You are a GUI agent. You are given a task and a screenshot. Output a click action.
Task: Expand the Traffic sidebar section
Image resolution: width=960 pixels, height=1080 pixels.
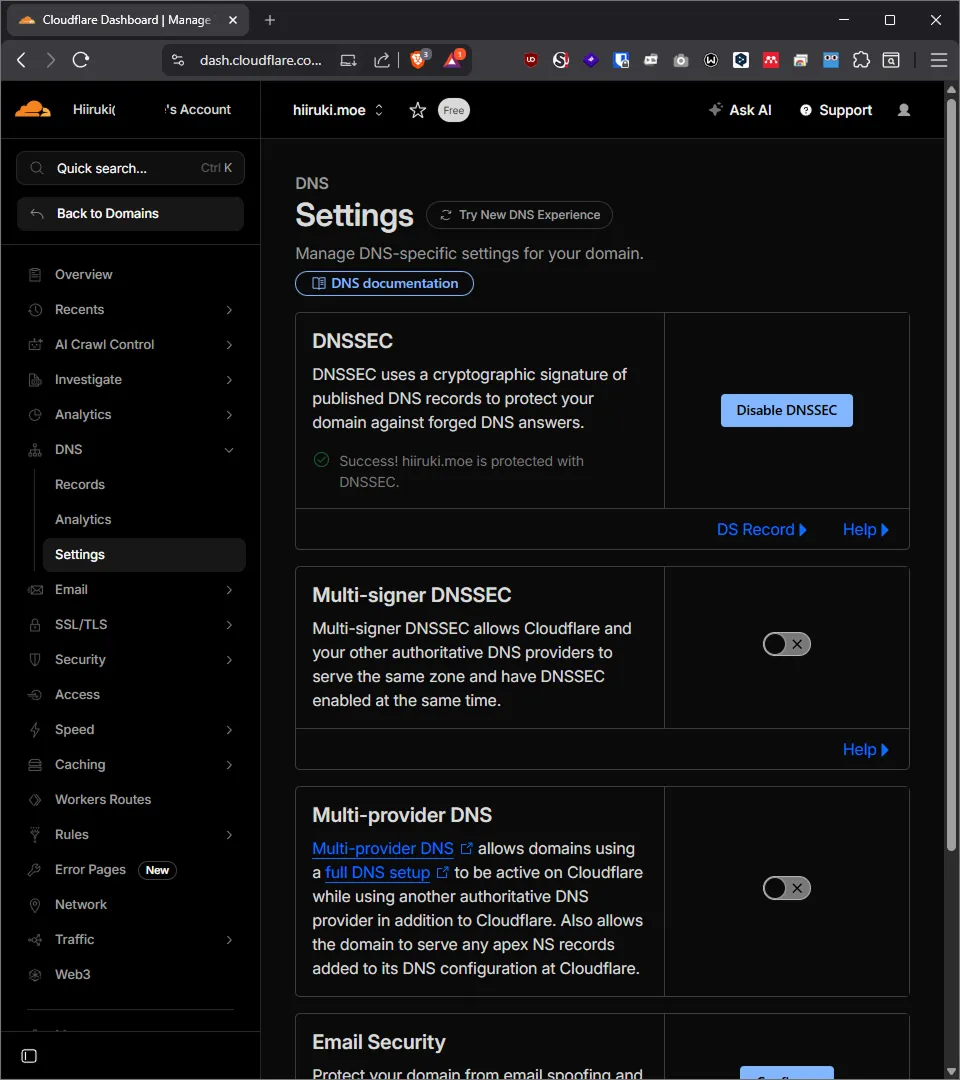pyautogui.click(x=229, y=939)
